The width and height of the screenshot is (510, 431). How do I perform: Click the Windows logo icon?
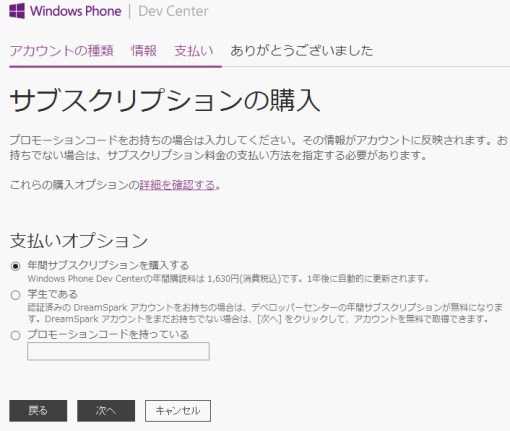pyautogui.click(x=17, y=11)
